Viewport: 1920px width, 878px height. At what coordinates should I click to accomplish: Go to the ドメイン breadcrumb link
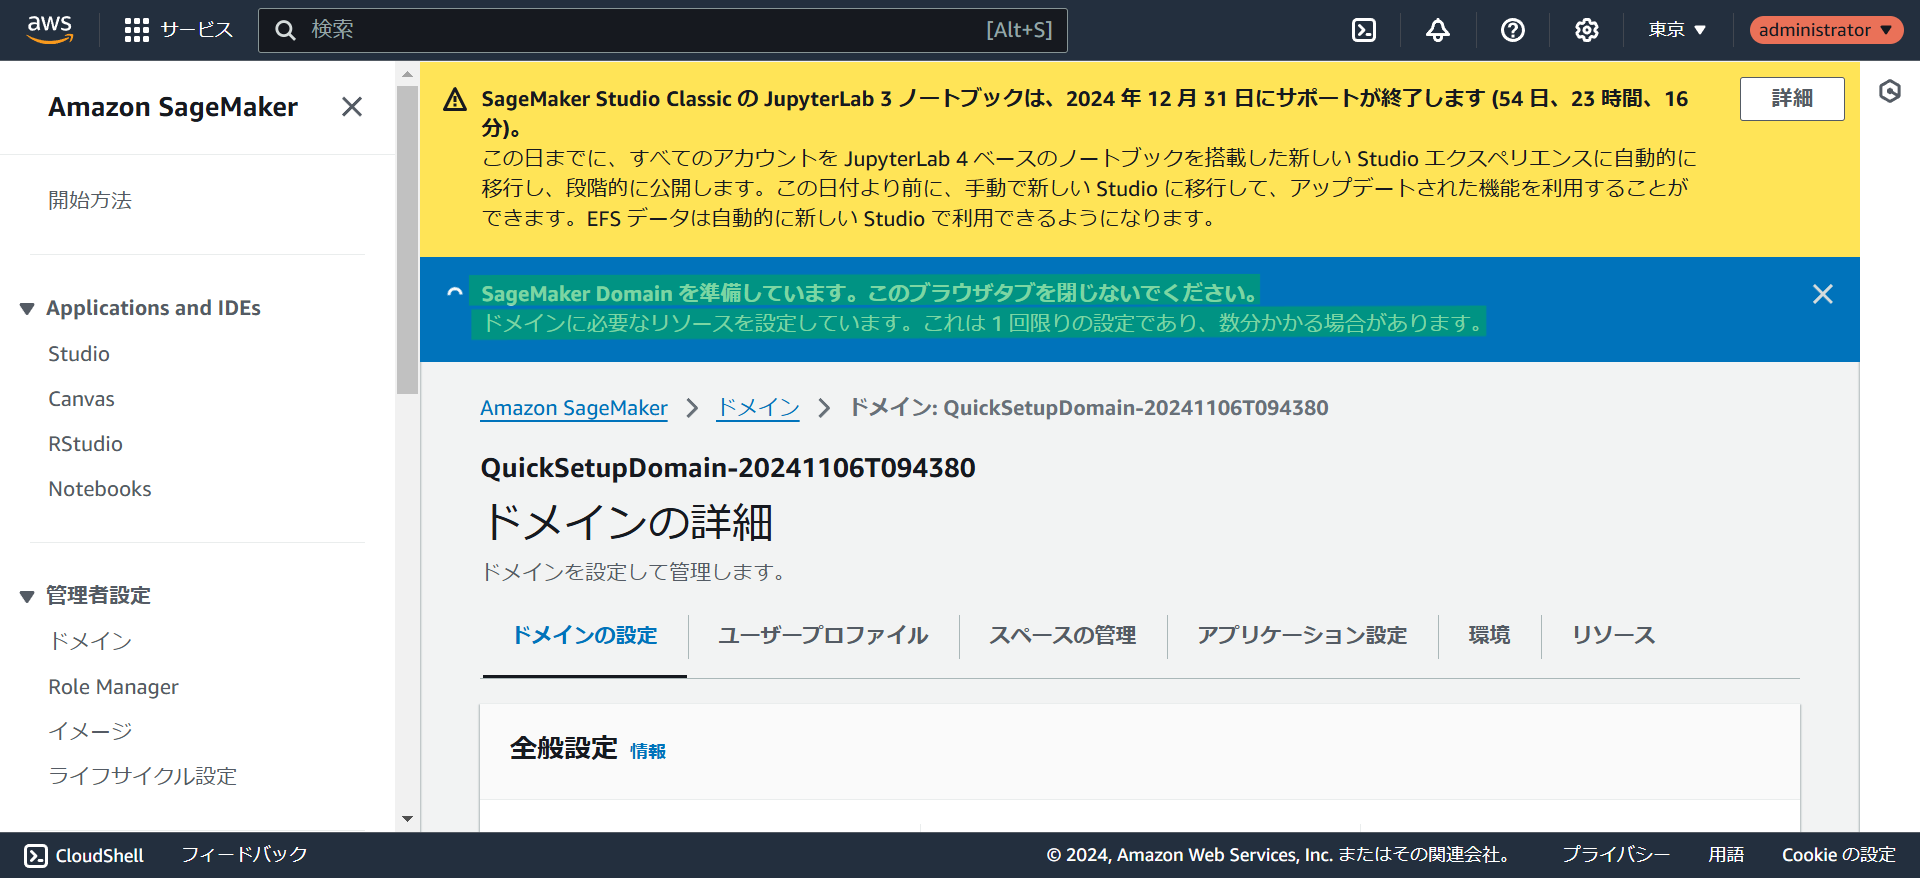coord(758,408)
